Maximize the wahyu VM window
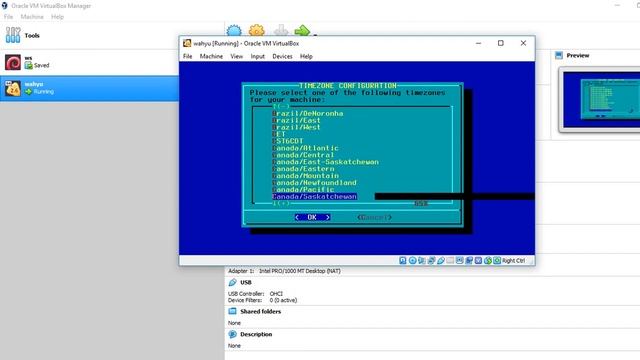Screen dimensions: 640x360 click(x=501, y=43)
